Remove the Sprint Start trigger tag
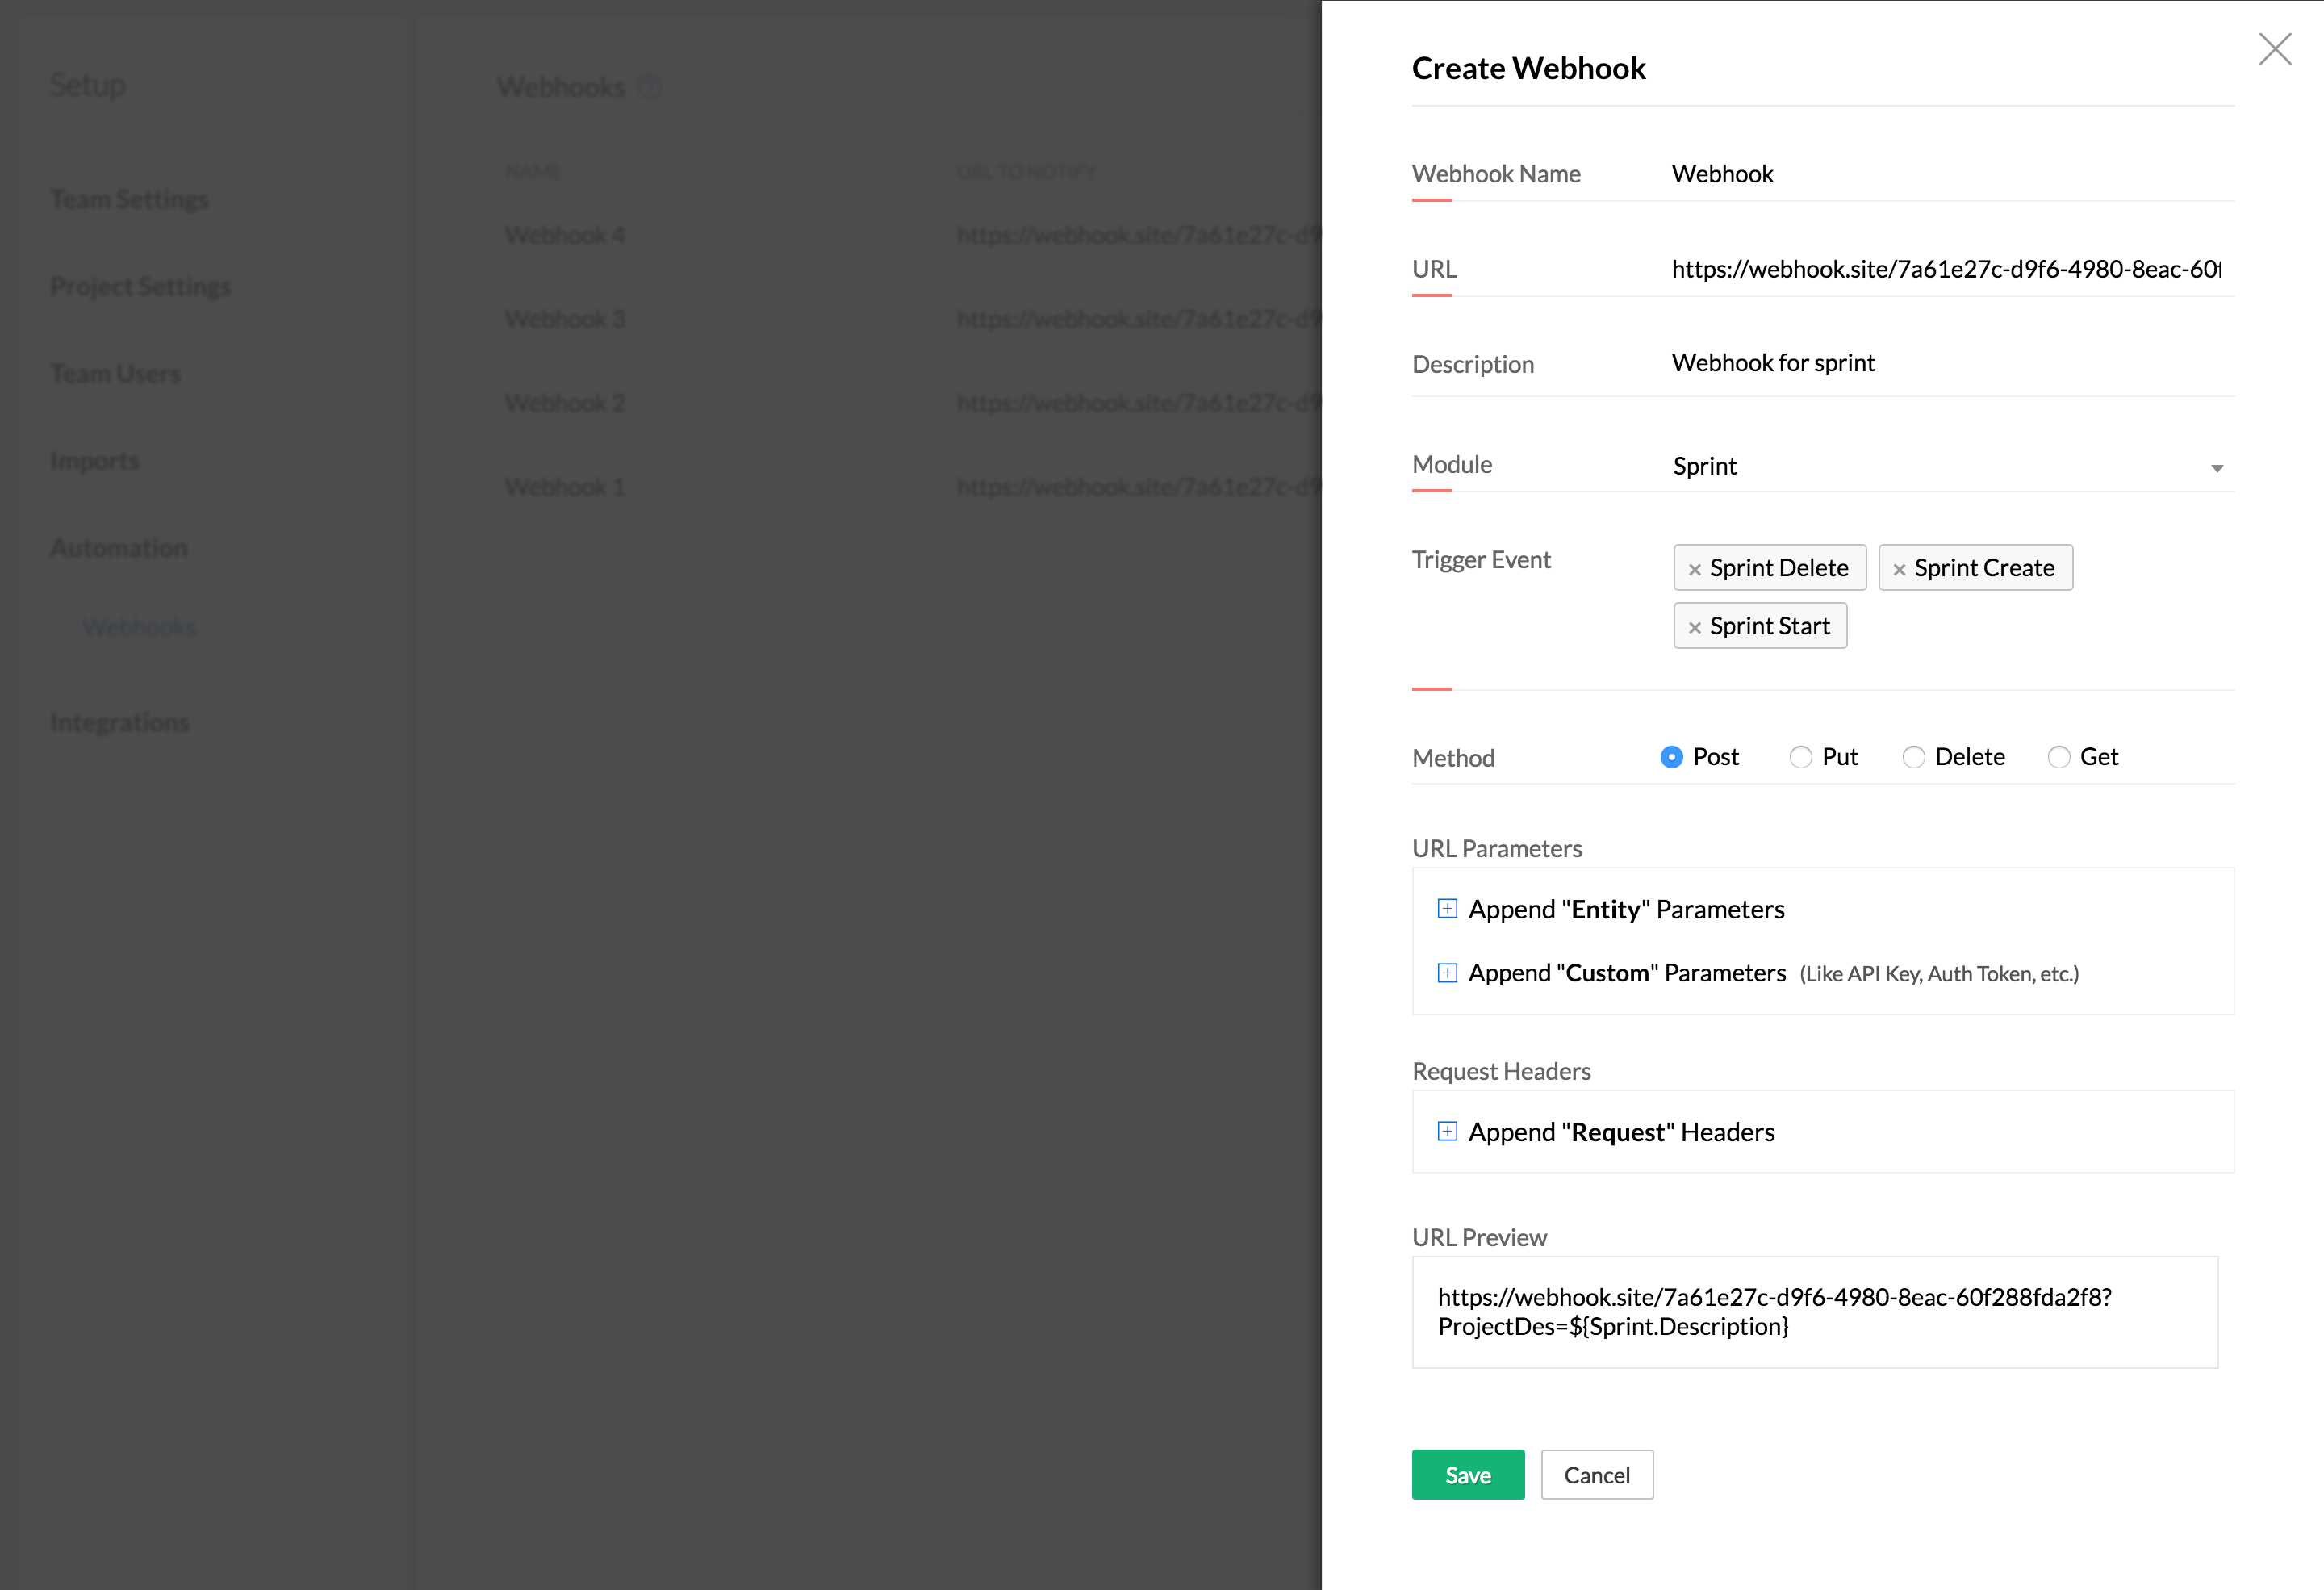2324x1590 pixels. tap(1694, 628)
